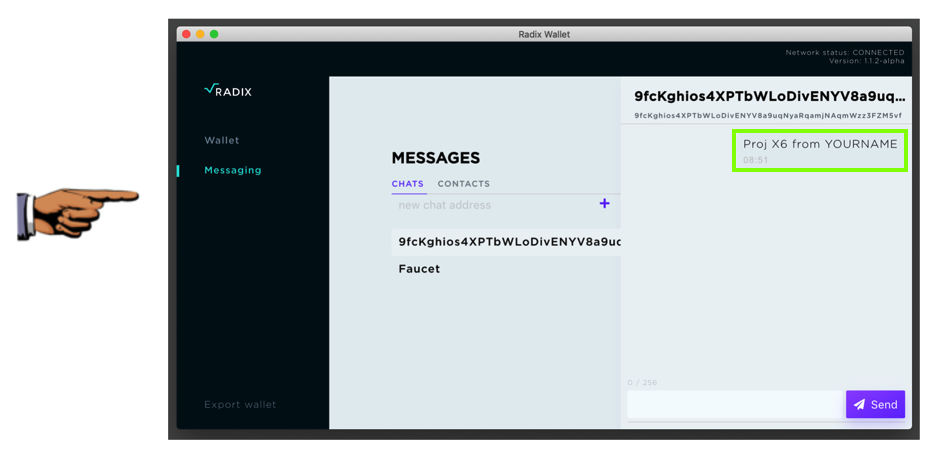The image size is (933, 462).
Task: Click Network status: CONNECTED text
Action: tap(845, 52)
